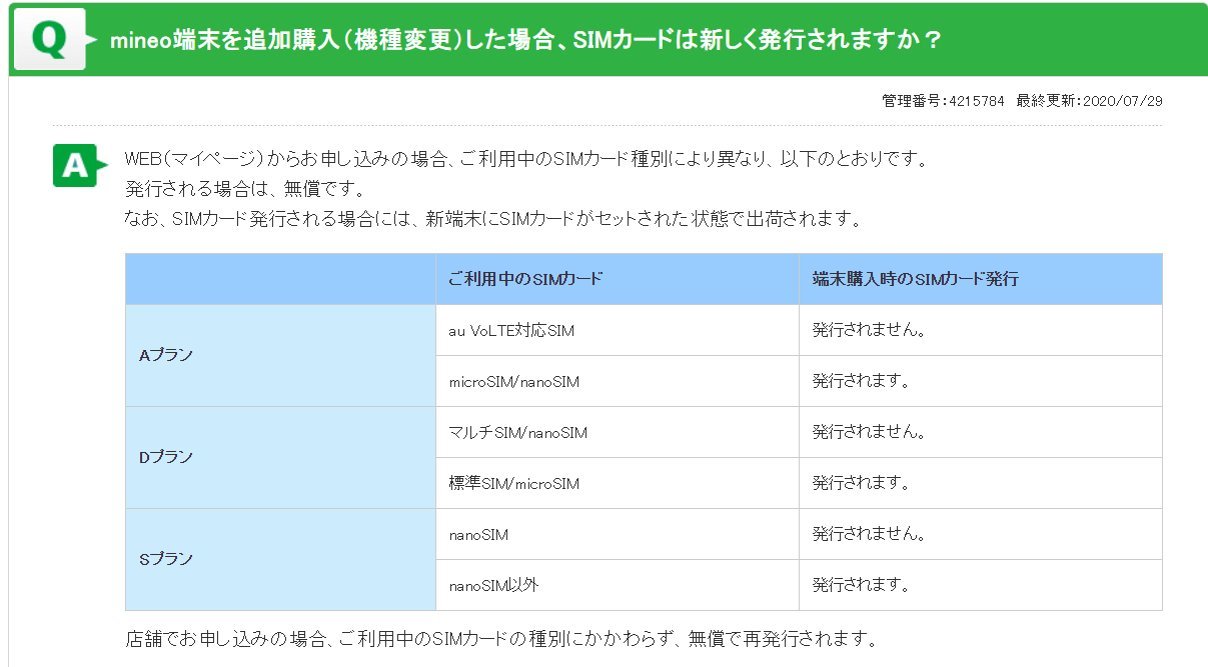
Task: Click the au VoLTE対応SIM cell
Action: point(617,330)
